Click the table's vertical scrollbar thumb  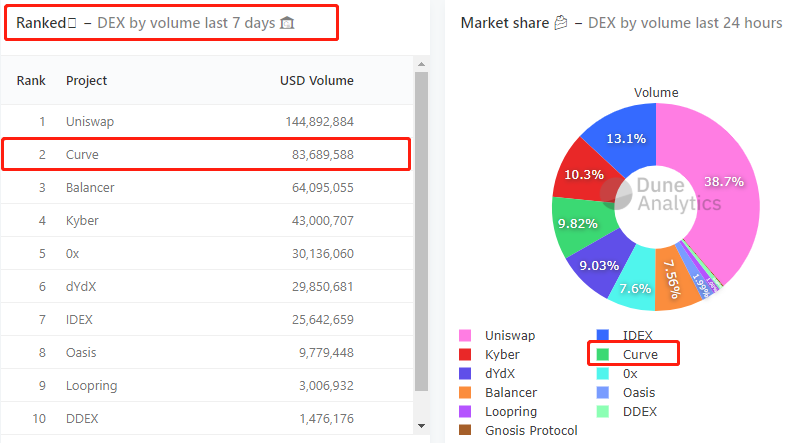pos(421,231)
